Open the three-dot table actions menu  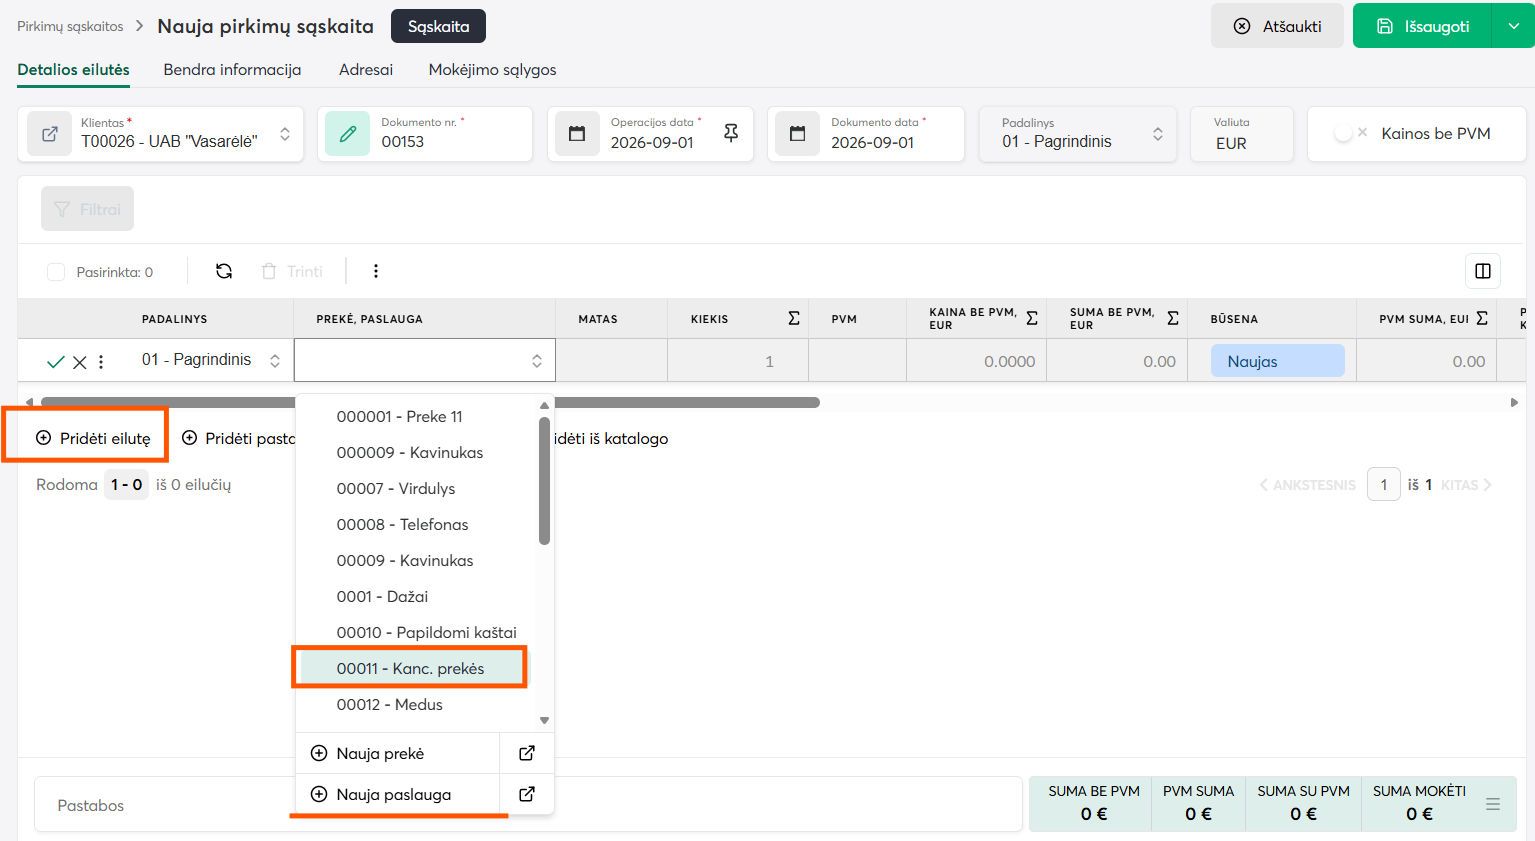point(376,271)
